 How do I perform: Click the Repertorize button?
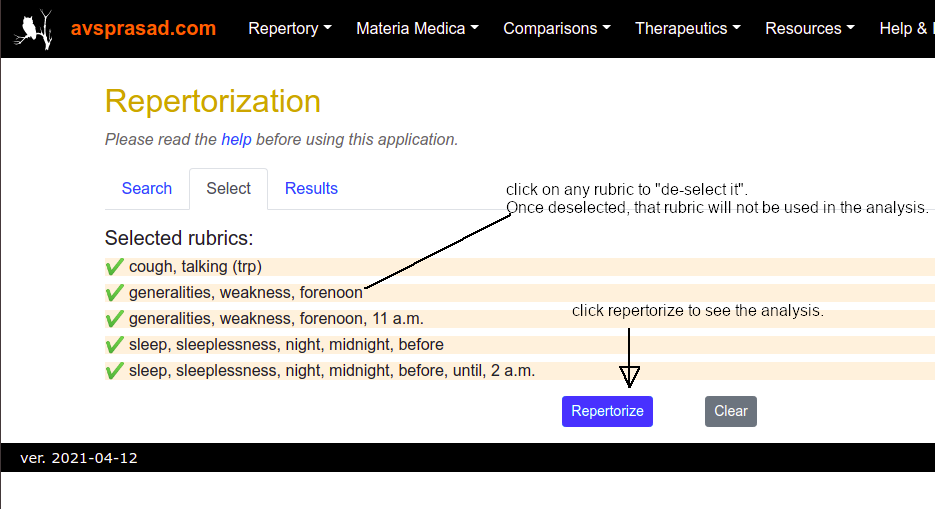607,411
